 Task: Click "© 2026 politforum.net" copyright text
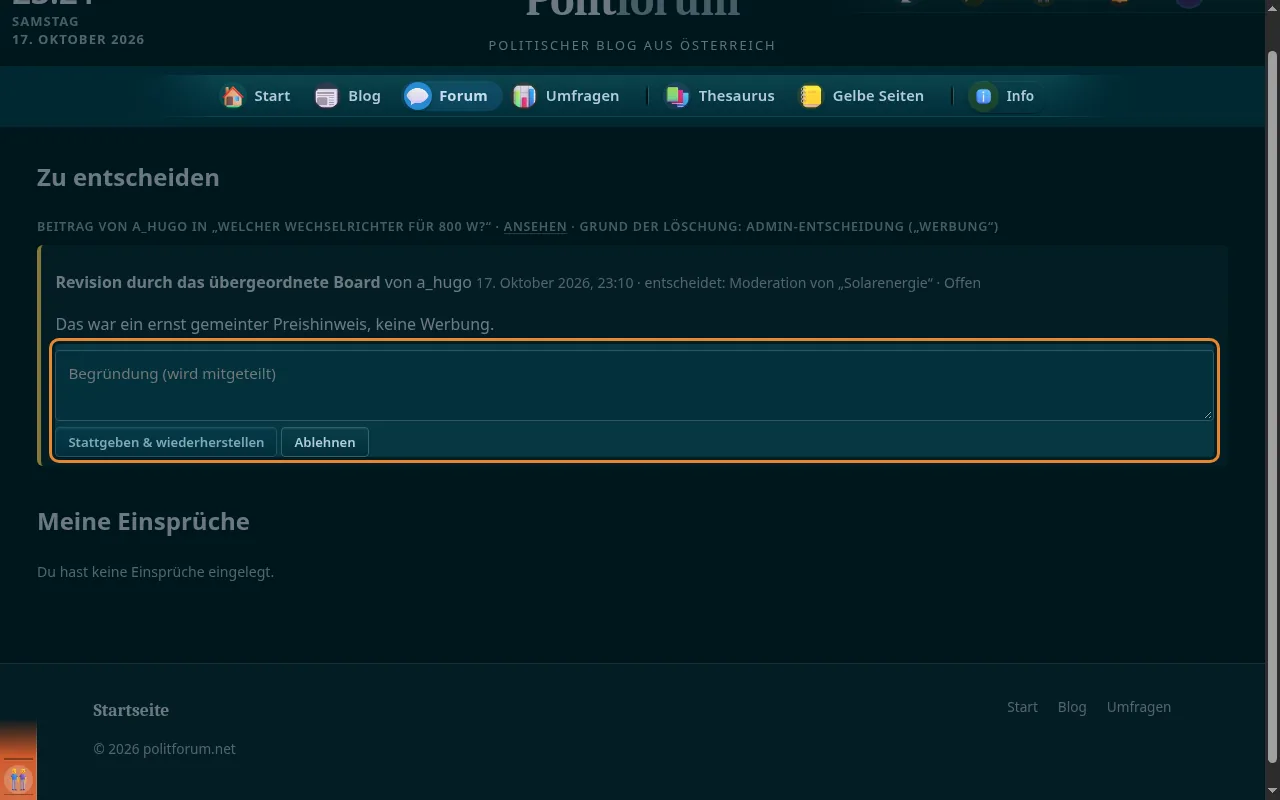[x=164, y=749]
